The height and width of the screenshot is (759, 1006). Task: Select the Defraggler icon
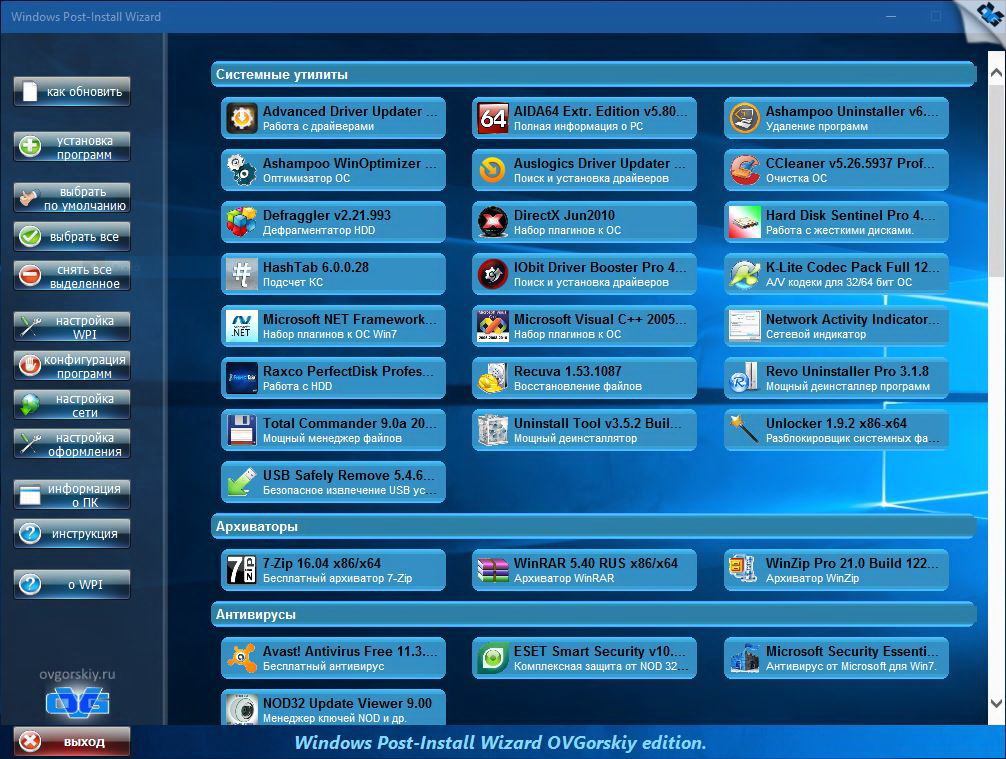tap(242, 222)
